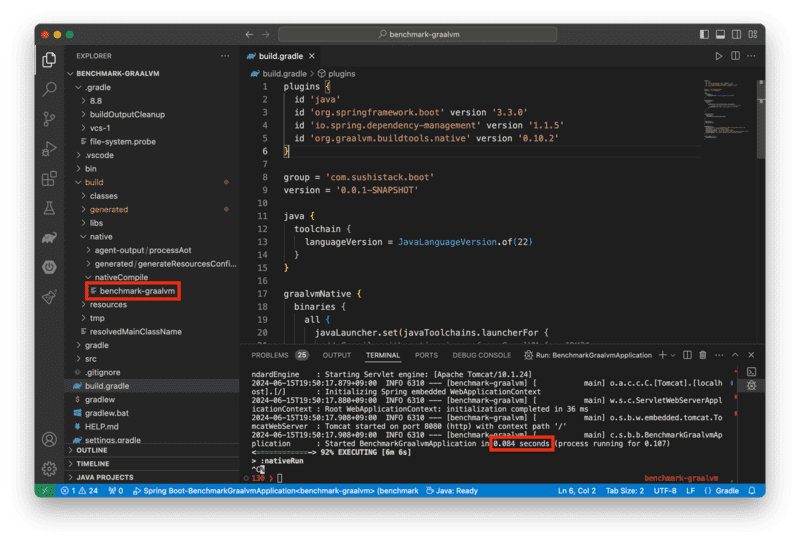This screenshot has height=543, width=800.
Task: Switch to the DEBUG CONSOLE tab
Action: [x=481, y=355]
